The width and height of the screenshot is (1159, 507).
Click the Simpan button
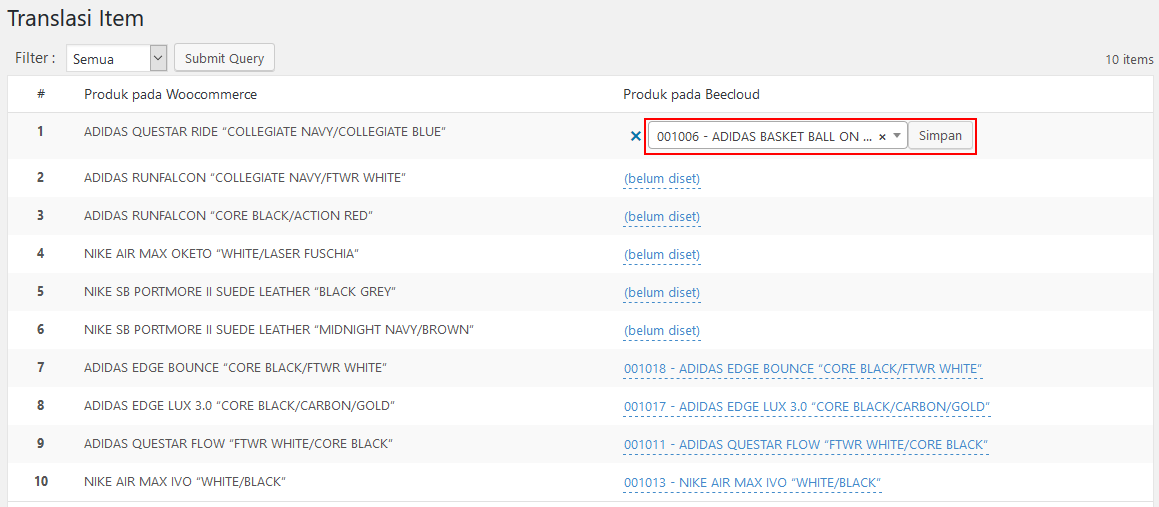point(940,136)
